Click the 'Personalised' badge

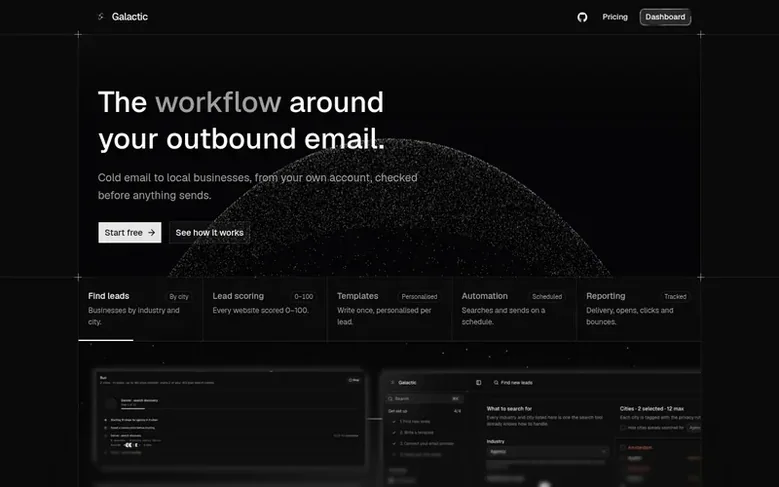point(419,297)
